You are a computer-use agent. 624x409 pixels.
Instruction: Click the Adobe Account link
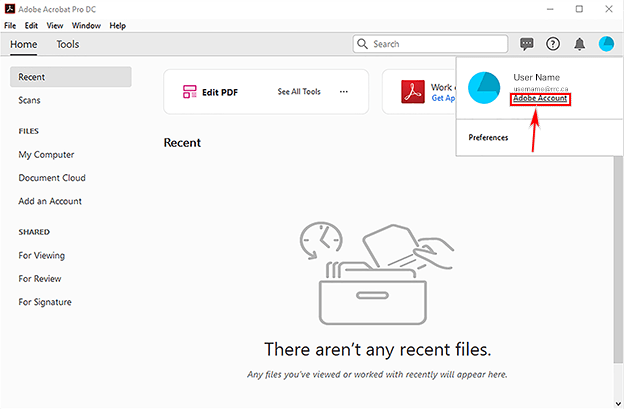pyautogui.click(x=540, y=99)
